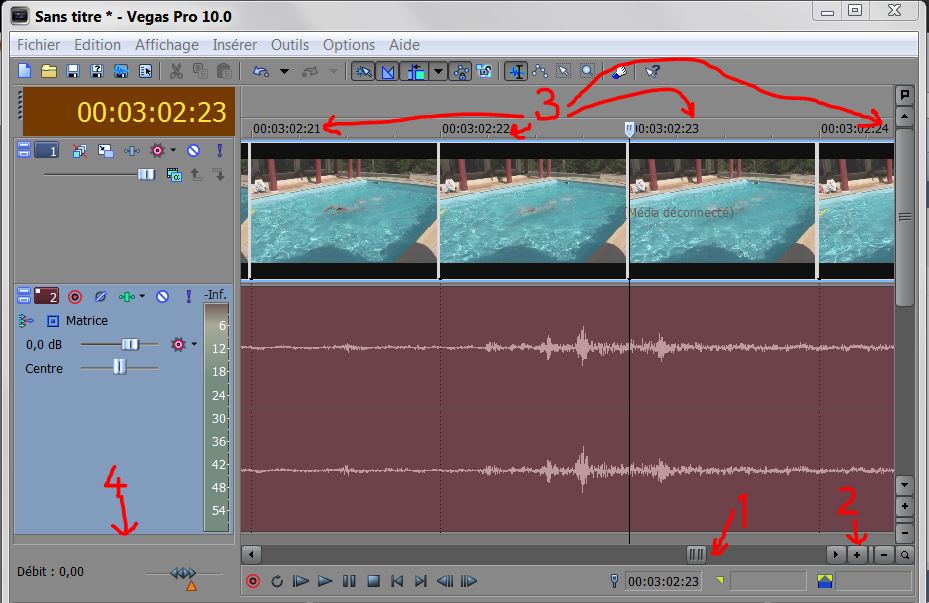Make track 1 a compositing parent
Viewport: 929px width, 603px height.
[196, 175]
